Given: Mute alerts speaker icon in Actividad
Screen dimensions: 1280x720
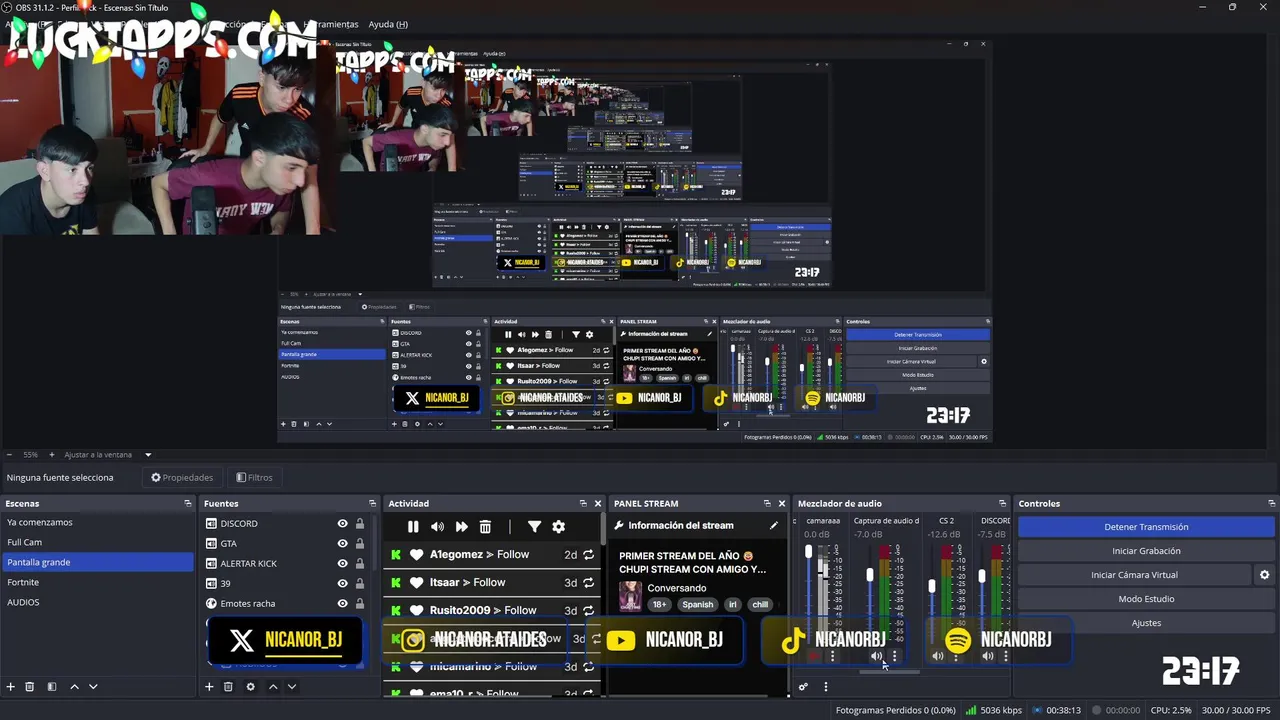Looking at the screenshot, I should pyautogui.click(x=437, y=527).
